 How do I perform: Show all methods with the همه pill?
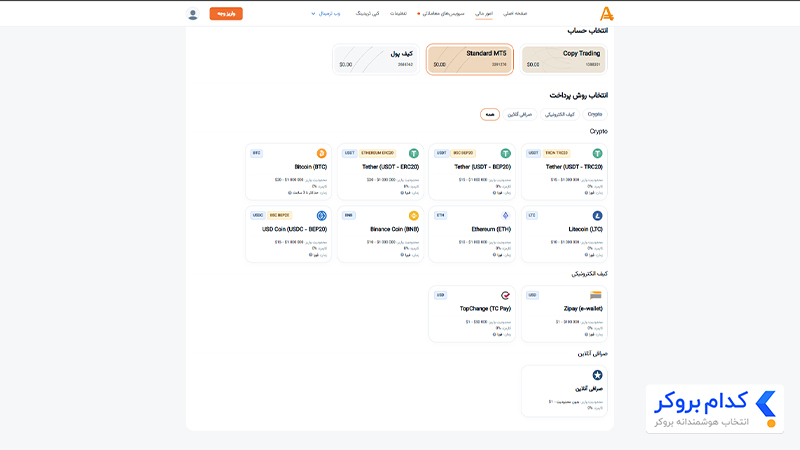tap(490, 114)
